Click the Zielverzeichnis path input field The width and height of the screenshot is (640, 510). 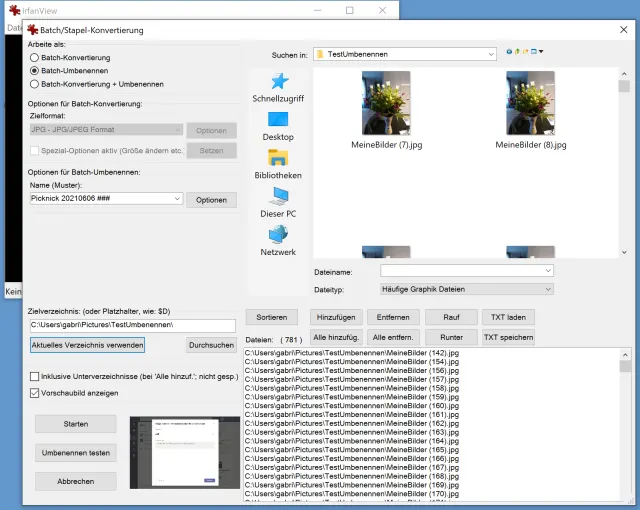pos(132,325)
